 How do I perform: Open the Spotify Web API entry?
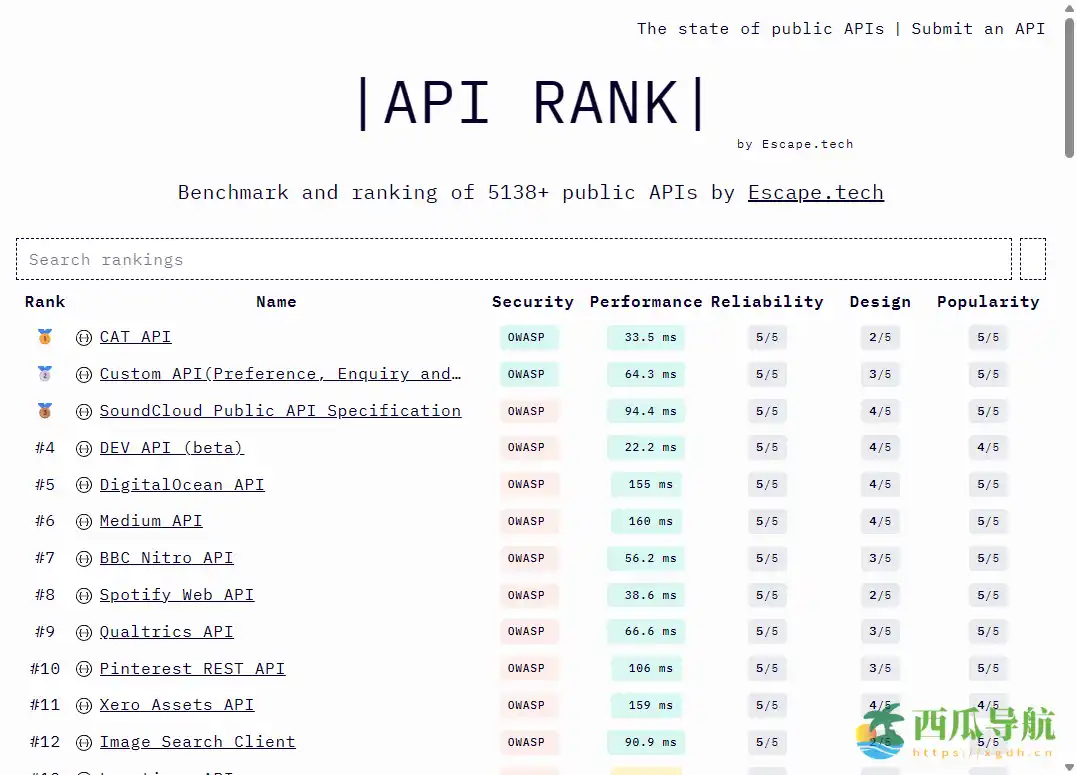click(176, 595)
